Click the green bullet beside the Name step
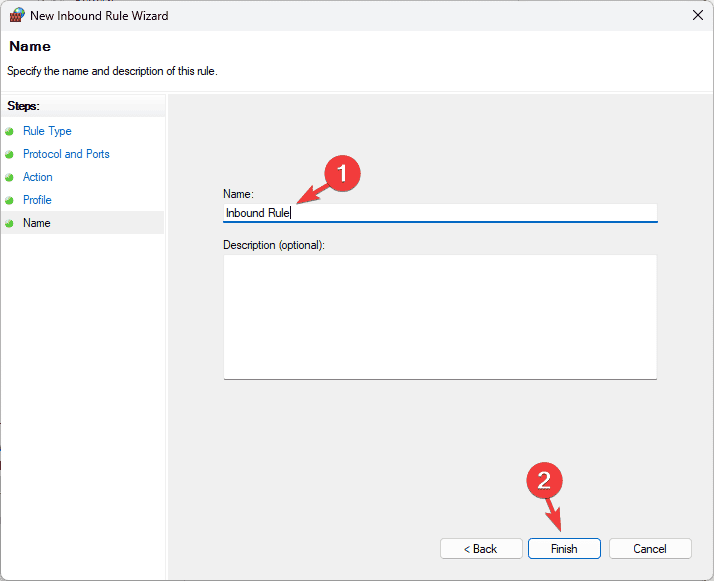The height and width of the screenshot is (581, 714). 10,223
